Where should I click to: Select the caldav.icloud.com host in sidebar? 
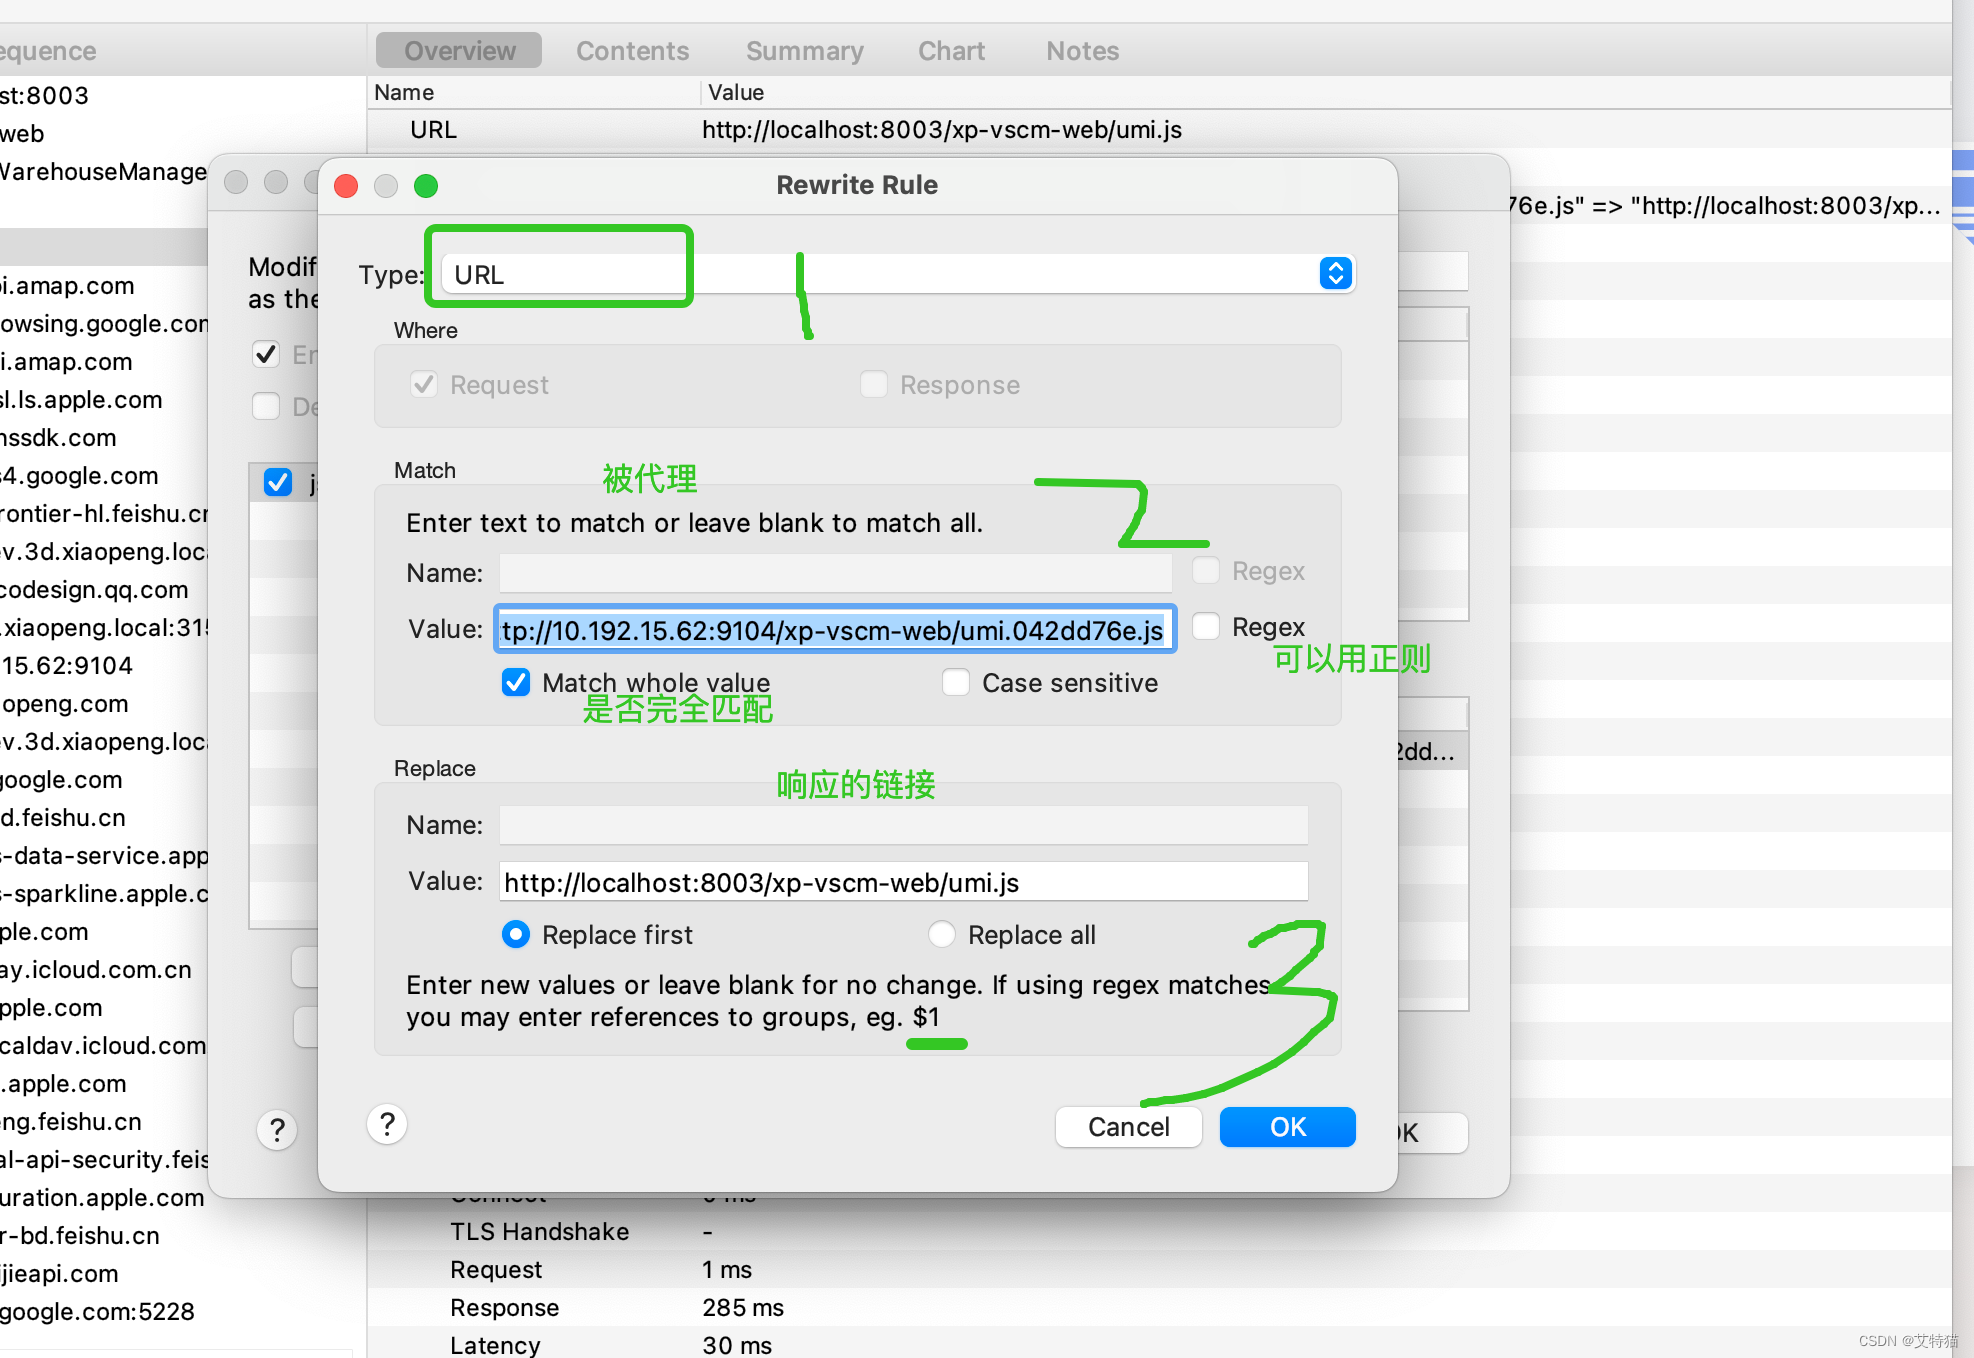click(103, 1046)
